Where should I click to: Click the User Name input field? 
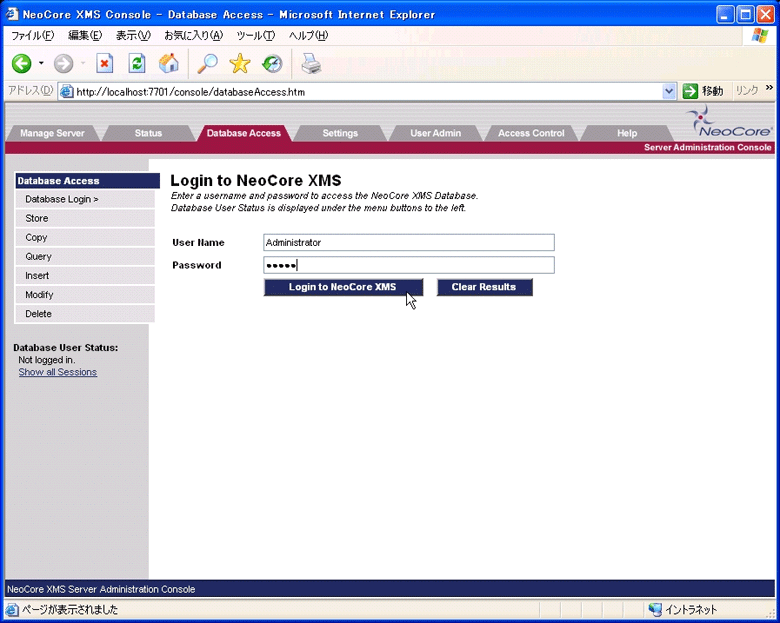pos(408,242)
